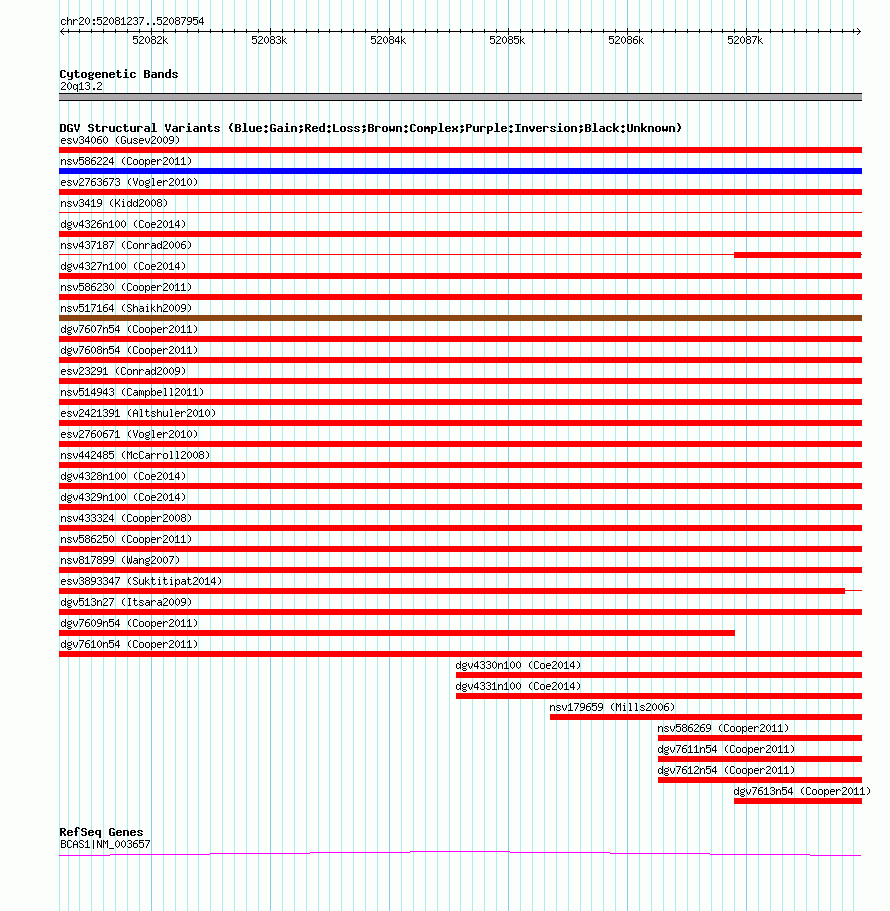Click nsv586269 (Cooper2011) label
The height and width of the screenshot is (911, 890).
(x=723, y=727)
